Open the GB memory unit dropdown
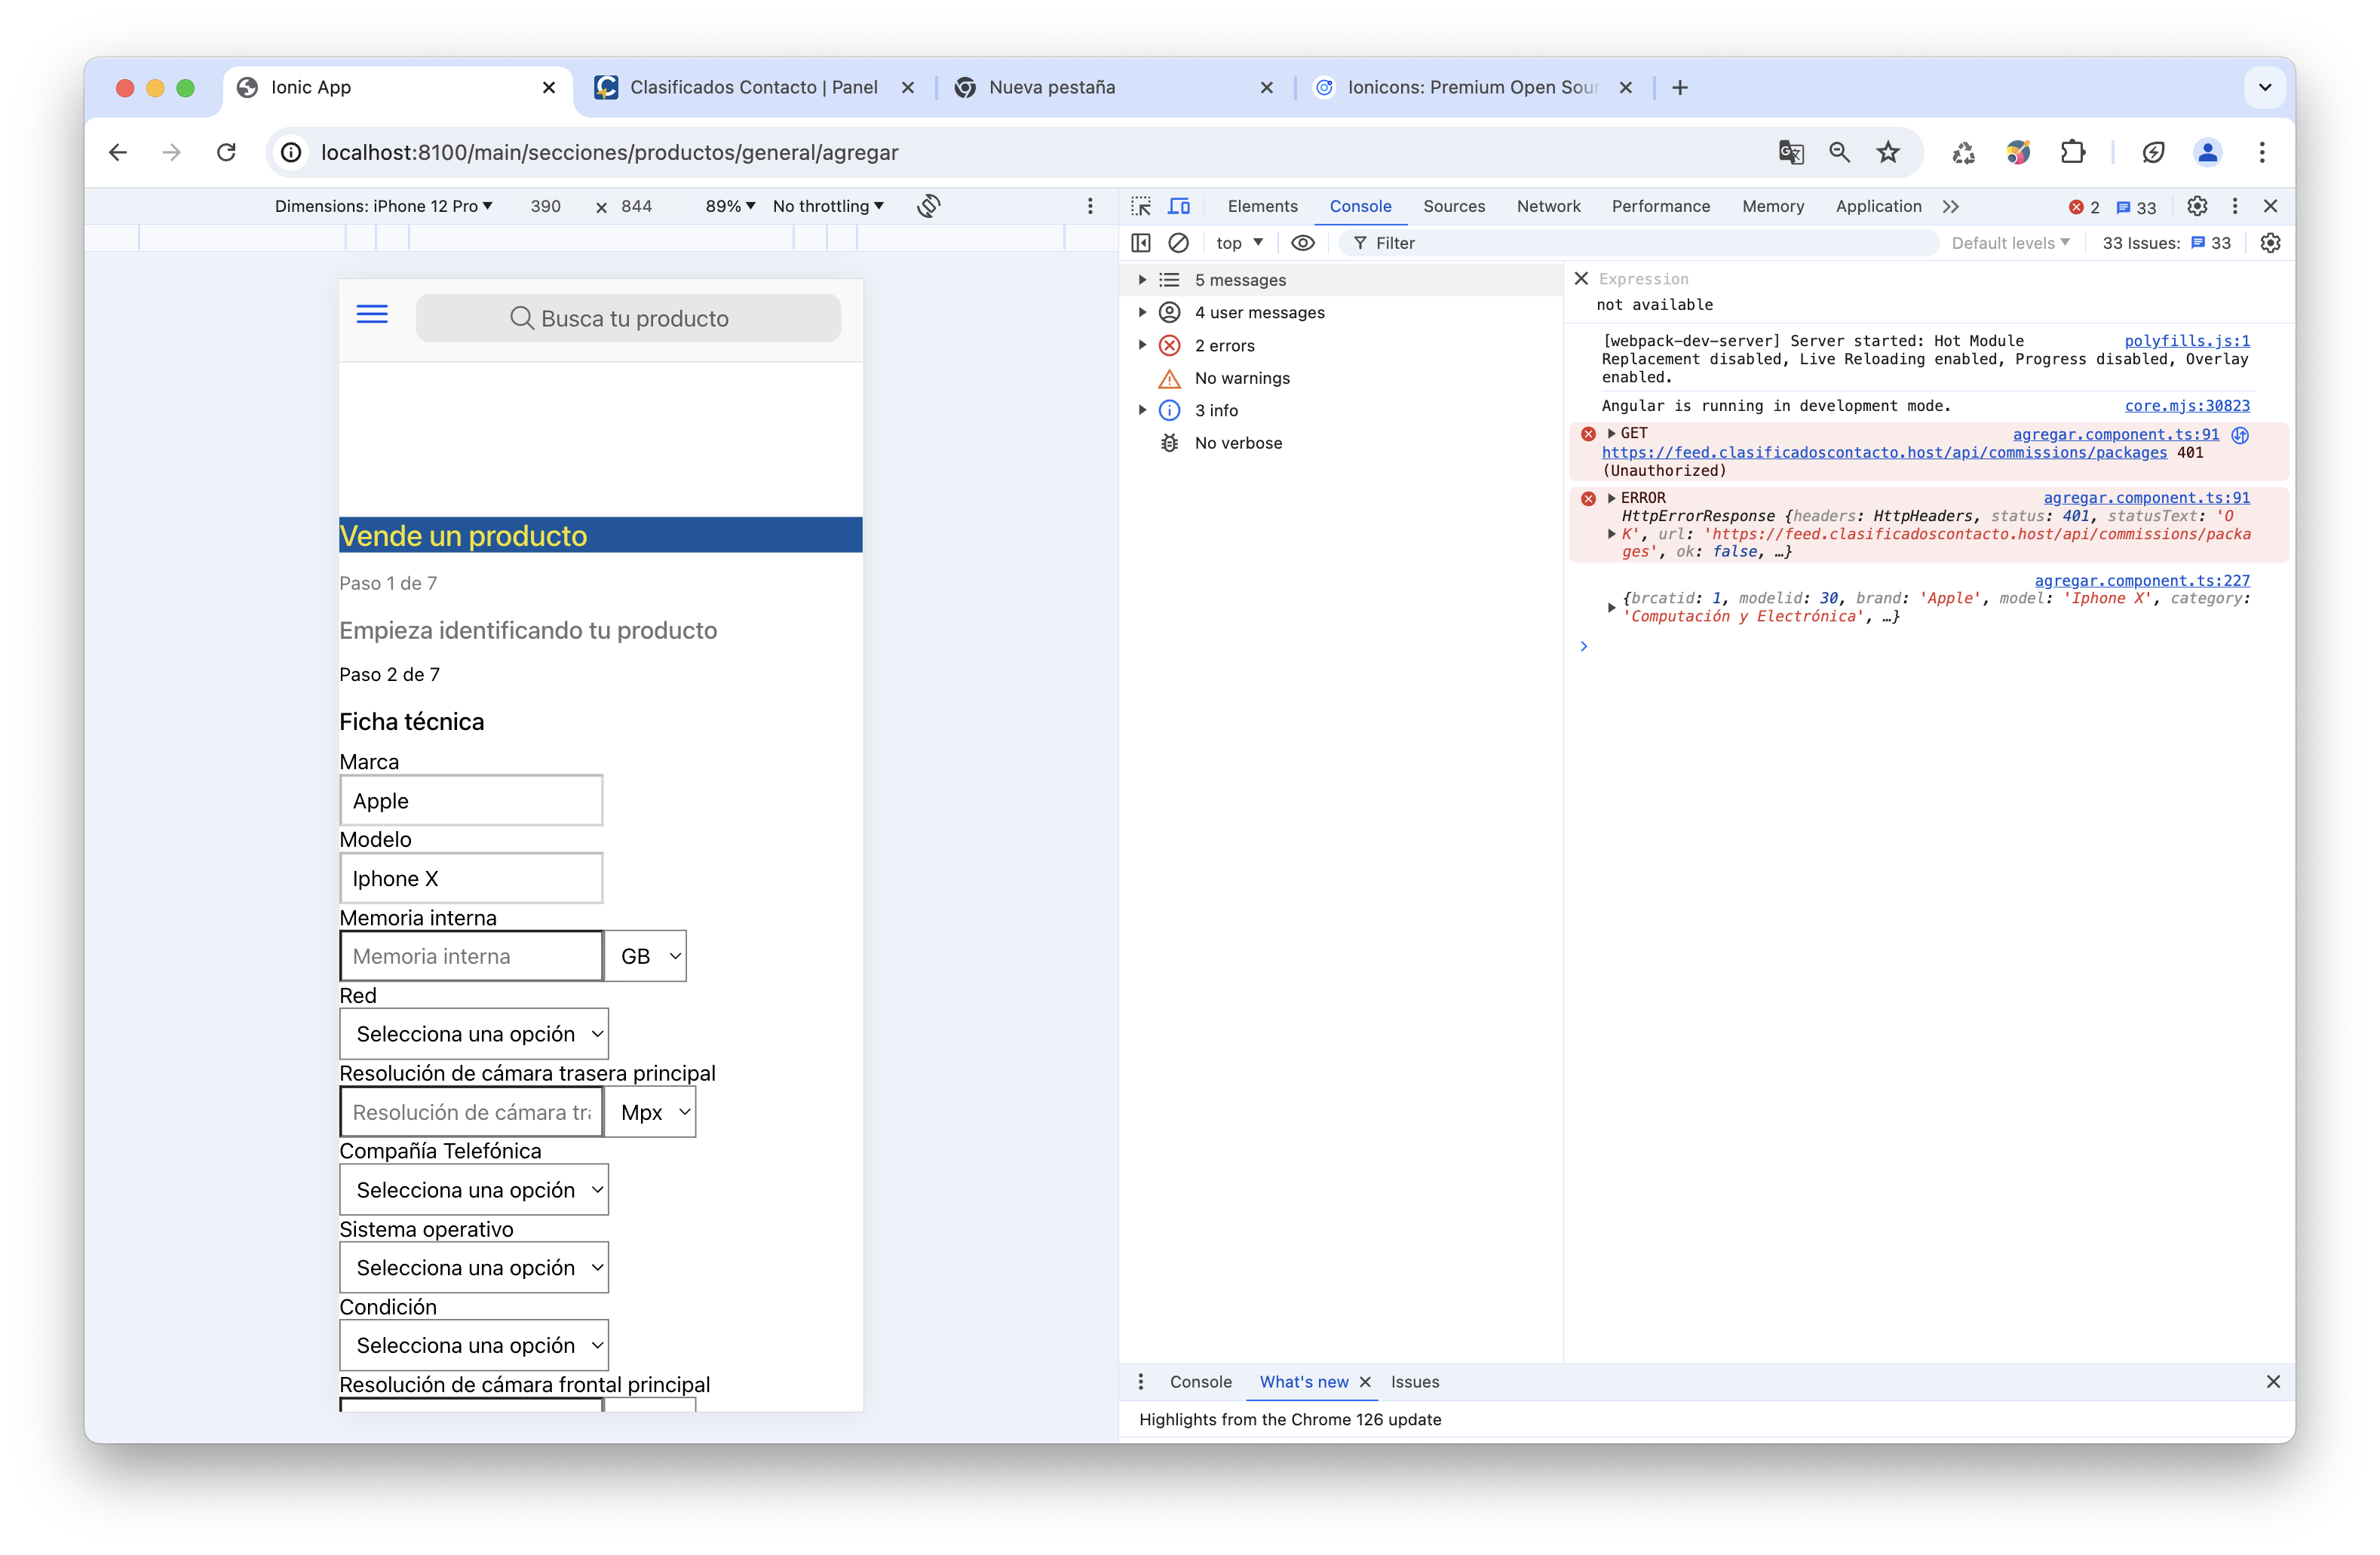 point(646,956)
